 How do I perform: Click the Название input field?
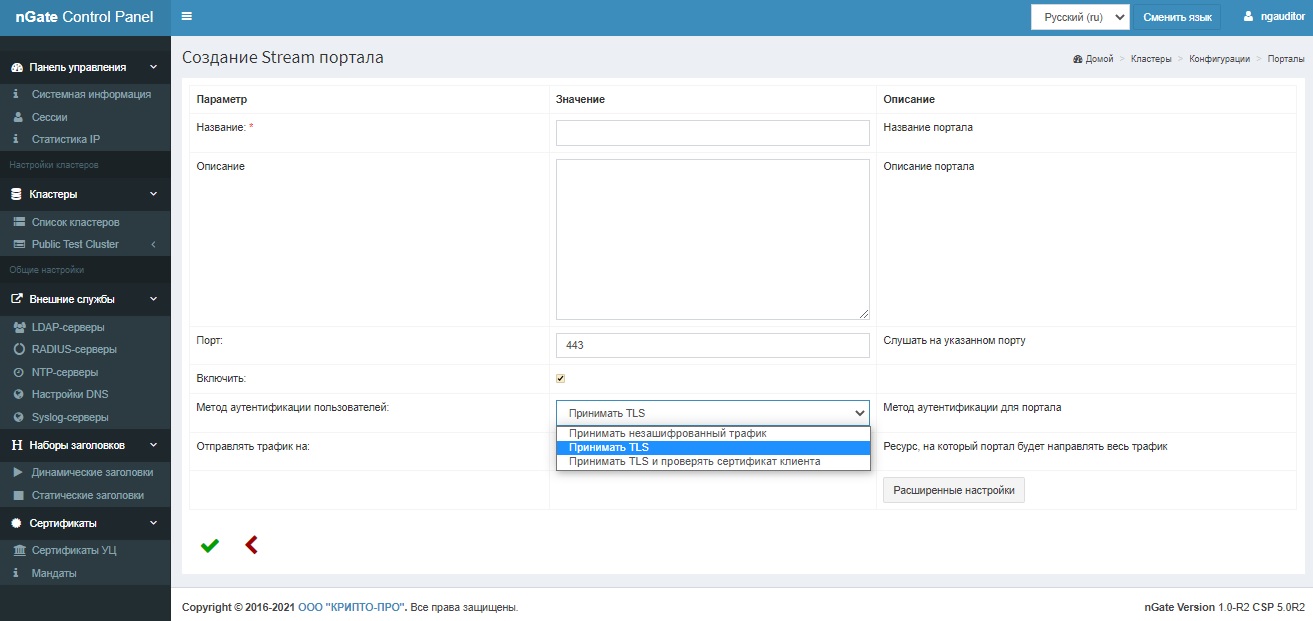[x=713, y=133]
